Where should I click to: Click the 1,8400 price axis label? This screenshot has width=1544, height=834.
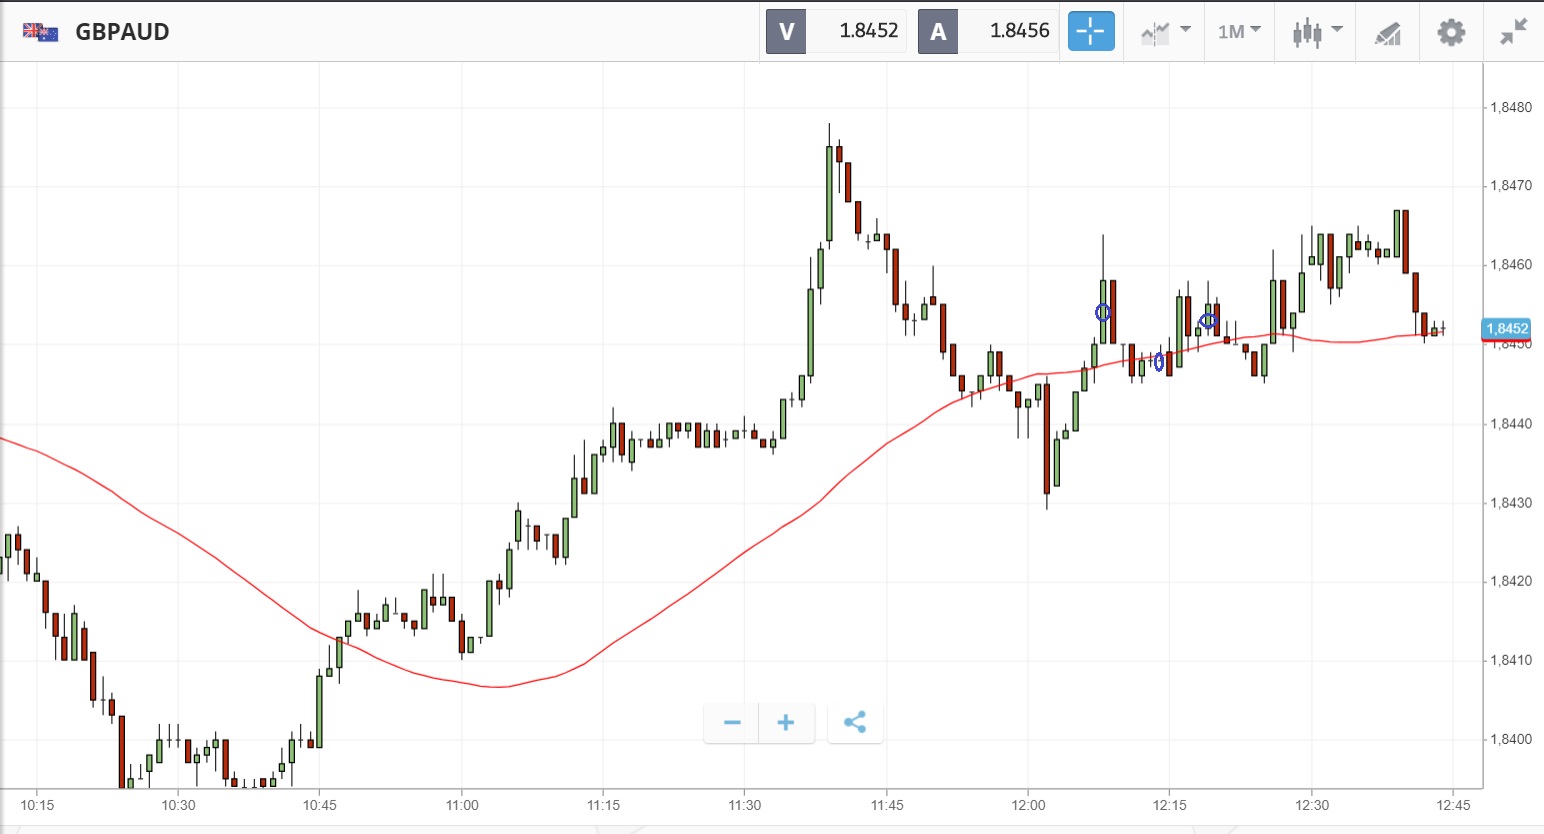[x=1511, y=739]
